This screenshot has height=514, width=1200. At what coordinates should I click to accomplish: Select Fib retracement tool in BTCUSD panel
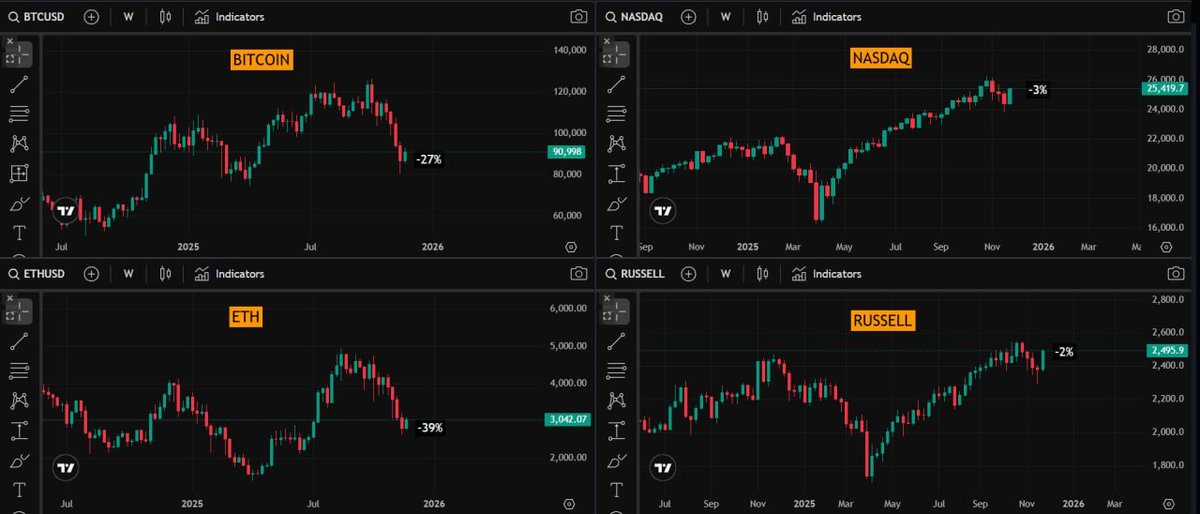[19, 114]
